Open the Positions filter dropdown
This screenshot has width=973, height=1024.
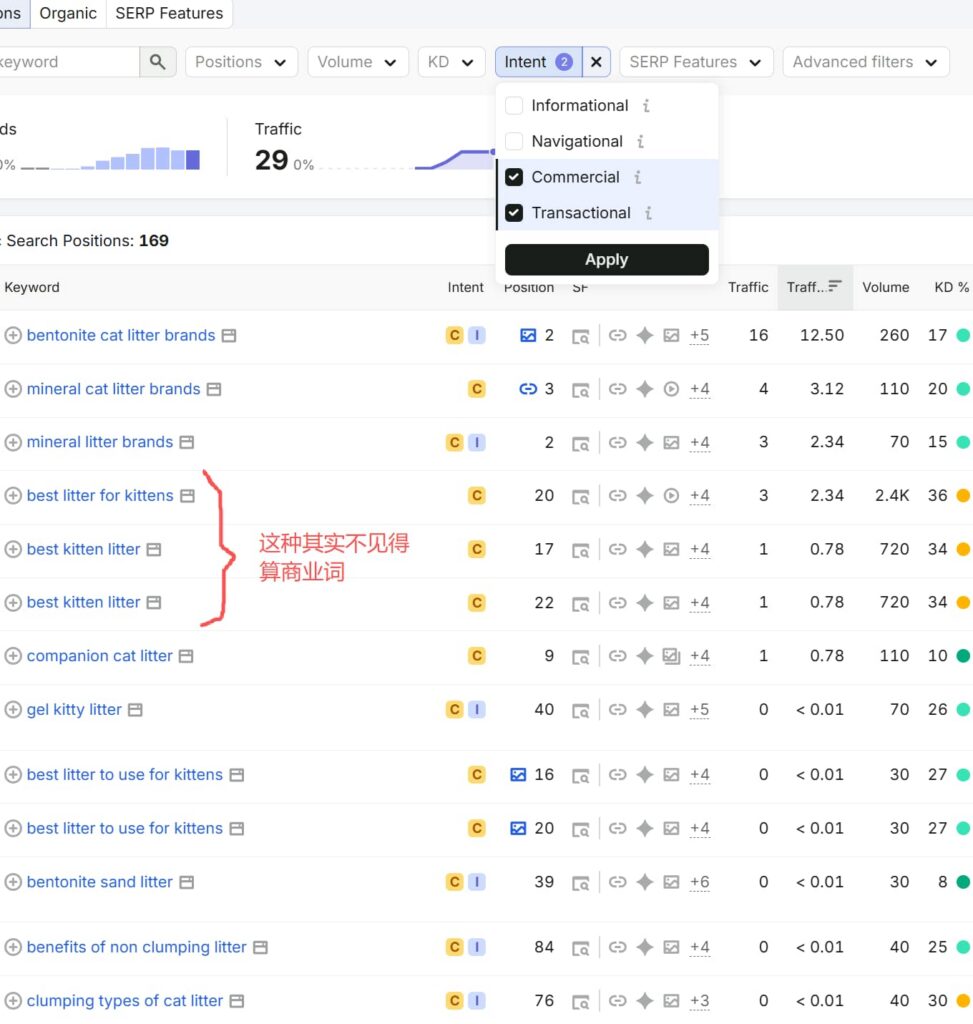click(242, 62)
